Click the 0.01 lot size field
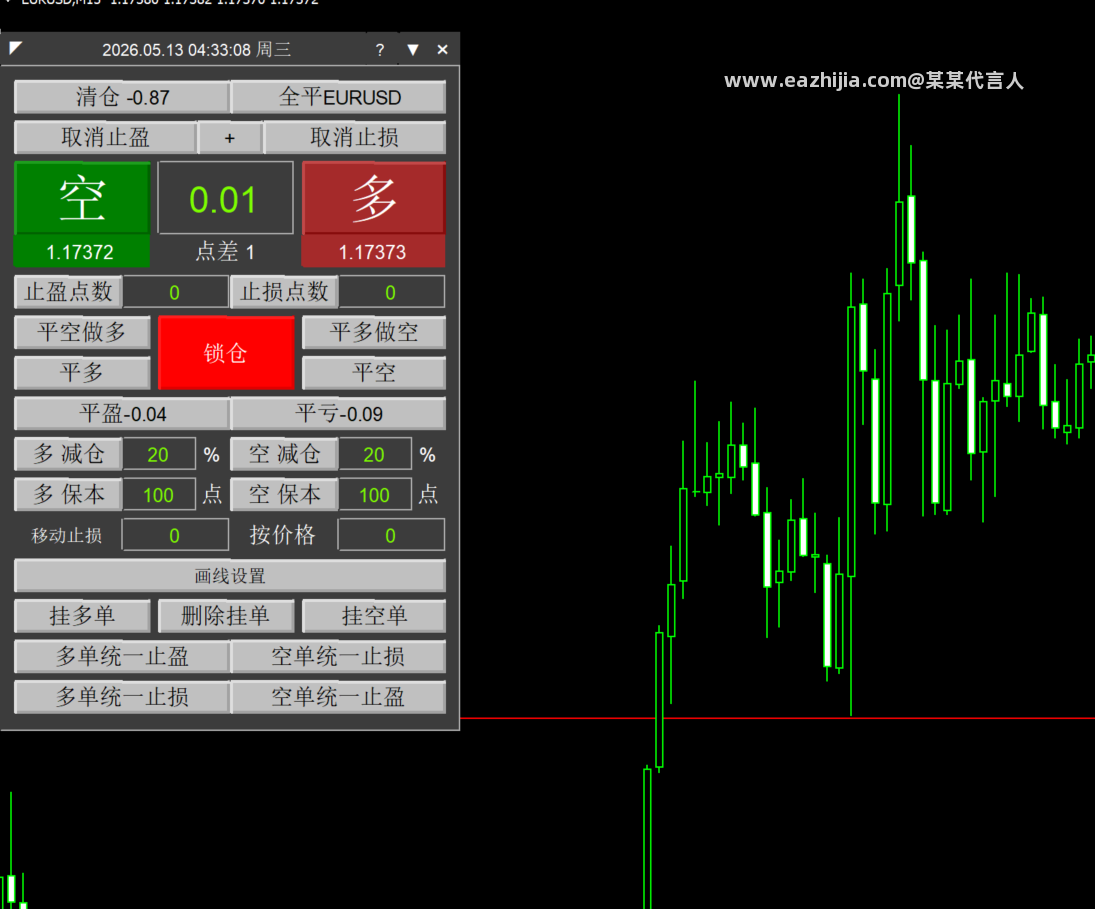The width and height of the screenshot is (1095, 909). coord(225,198)
